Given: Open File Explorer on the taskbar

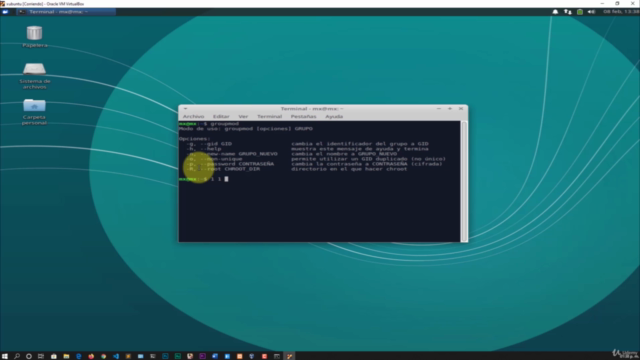Looking at the screenshot, I should point(66,356).
